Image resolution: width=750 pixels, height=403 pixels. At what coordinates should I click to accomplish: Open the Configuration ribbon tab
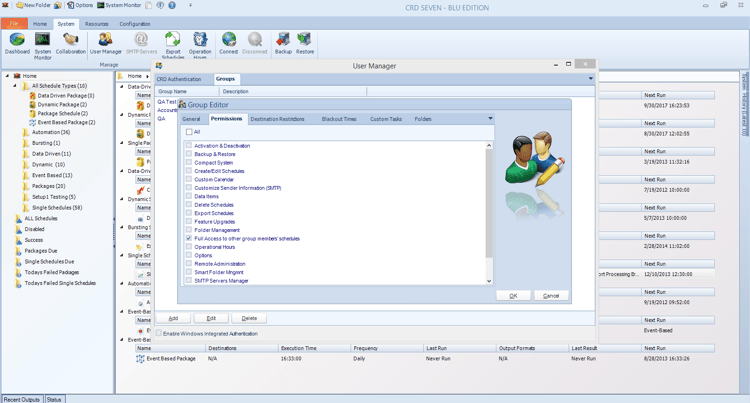tap(134, 24)
